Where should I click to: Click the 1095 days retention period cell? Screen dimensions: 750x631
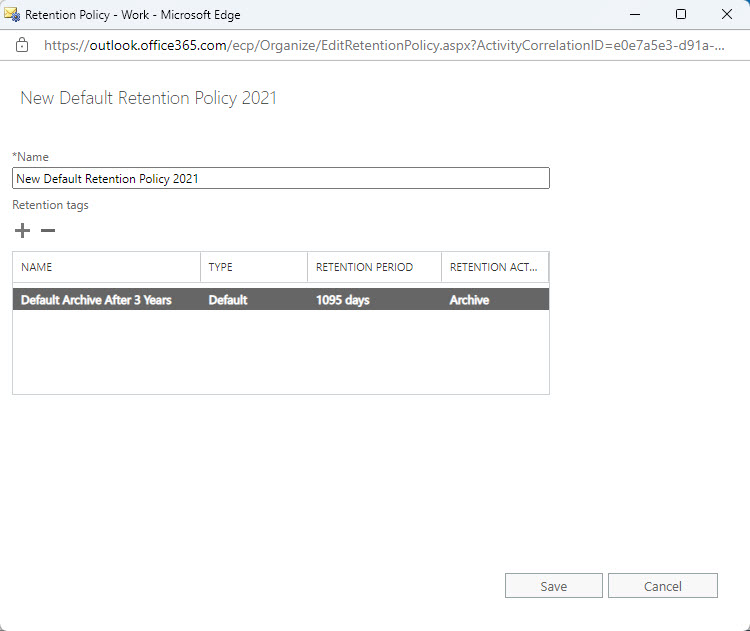(342, 300)
